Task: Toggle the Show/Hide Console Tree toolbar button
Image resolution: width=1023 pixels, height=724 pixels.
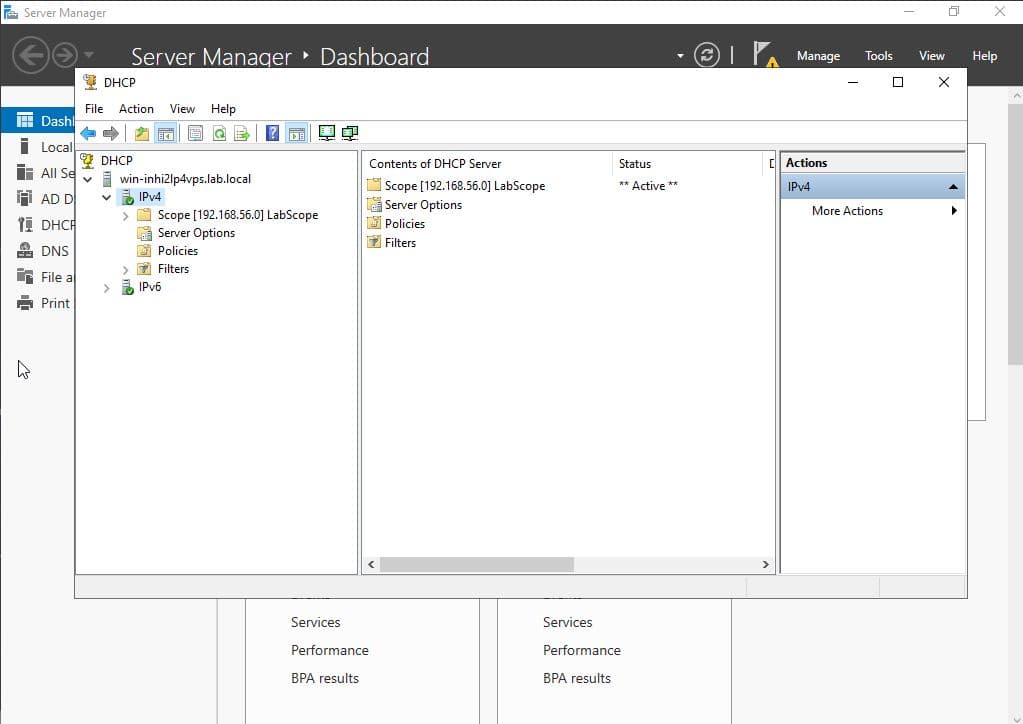Action: point(166,133)
